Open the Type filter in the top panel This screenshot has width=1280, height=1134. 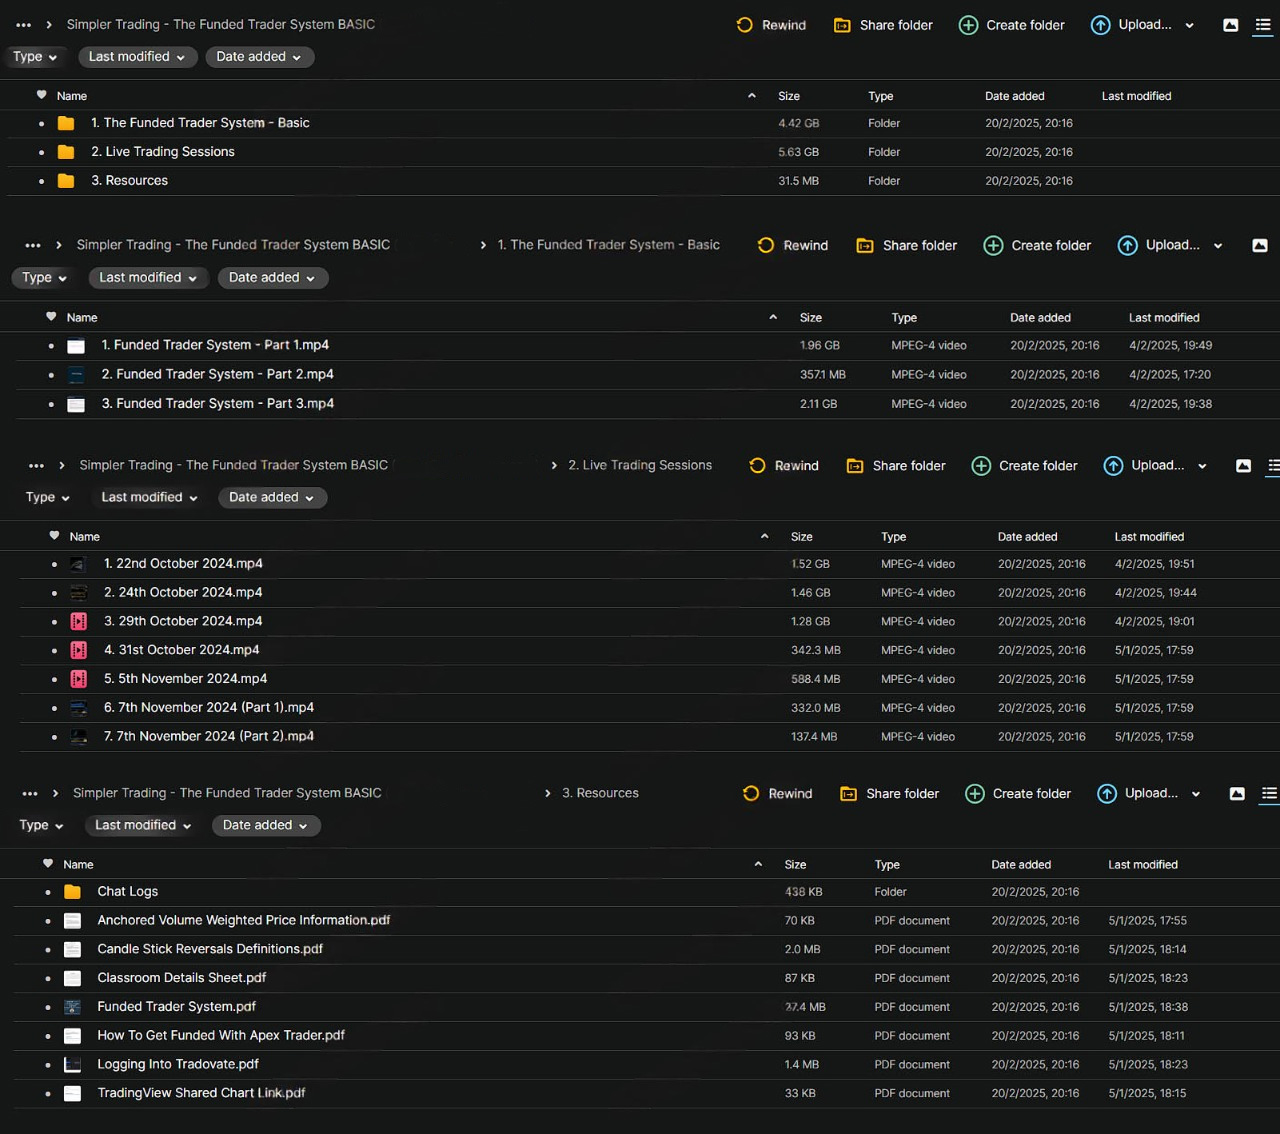[35, 57]
